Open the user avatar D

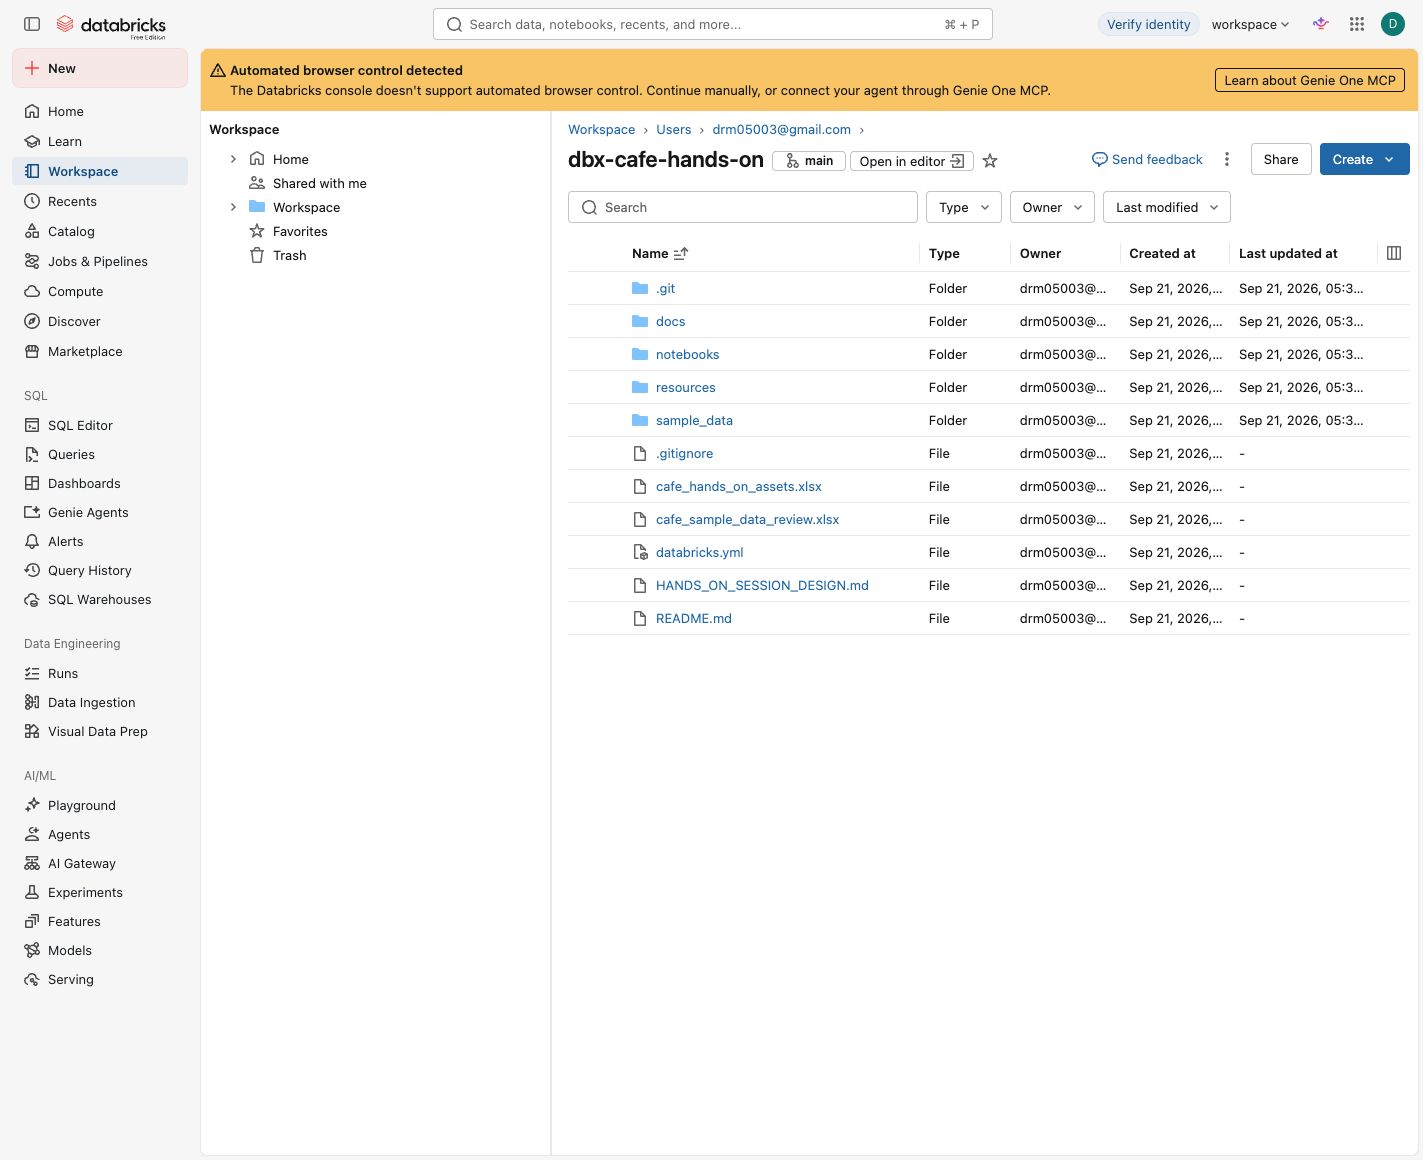tap(1393, 24)
